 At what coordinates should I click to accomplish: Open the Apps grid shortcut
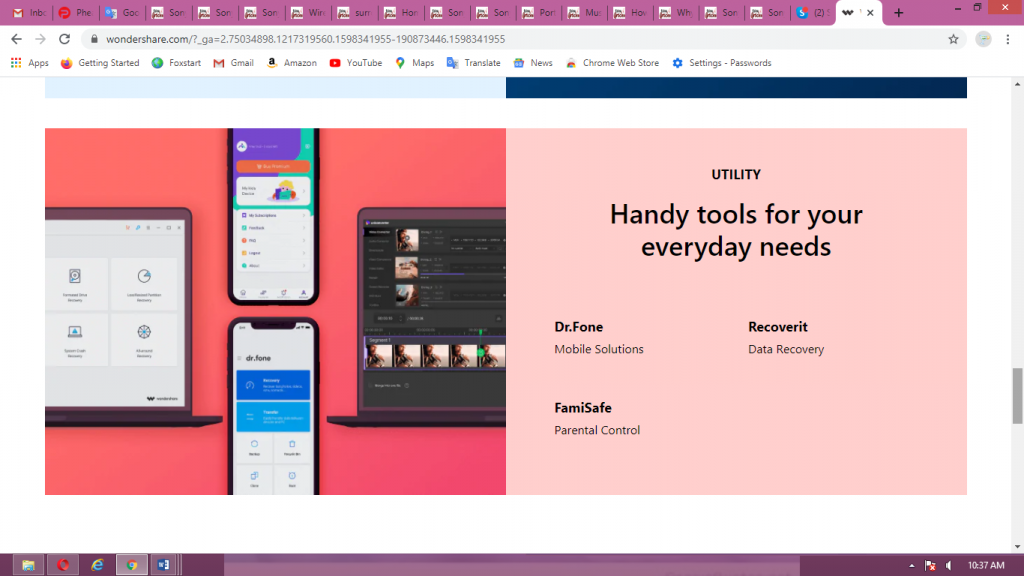click(x=29, y=63)
